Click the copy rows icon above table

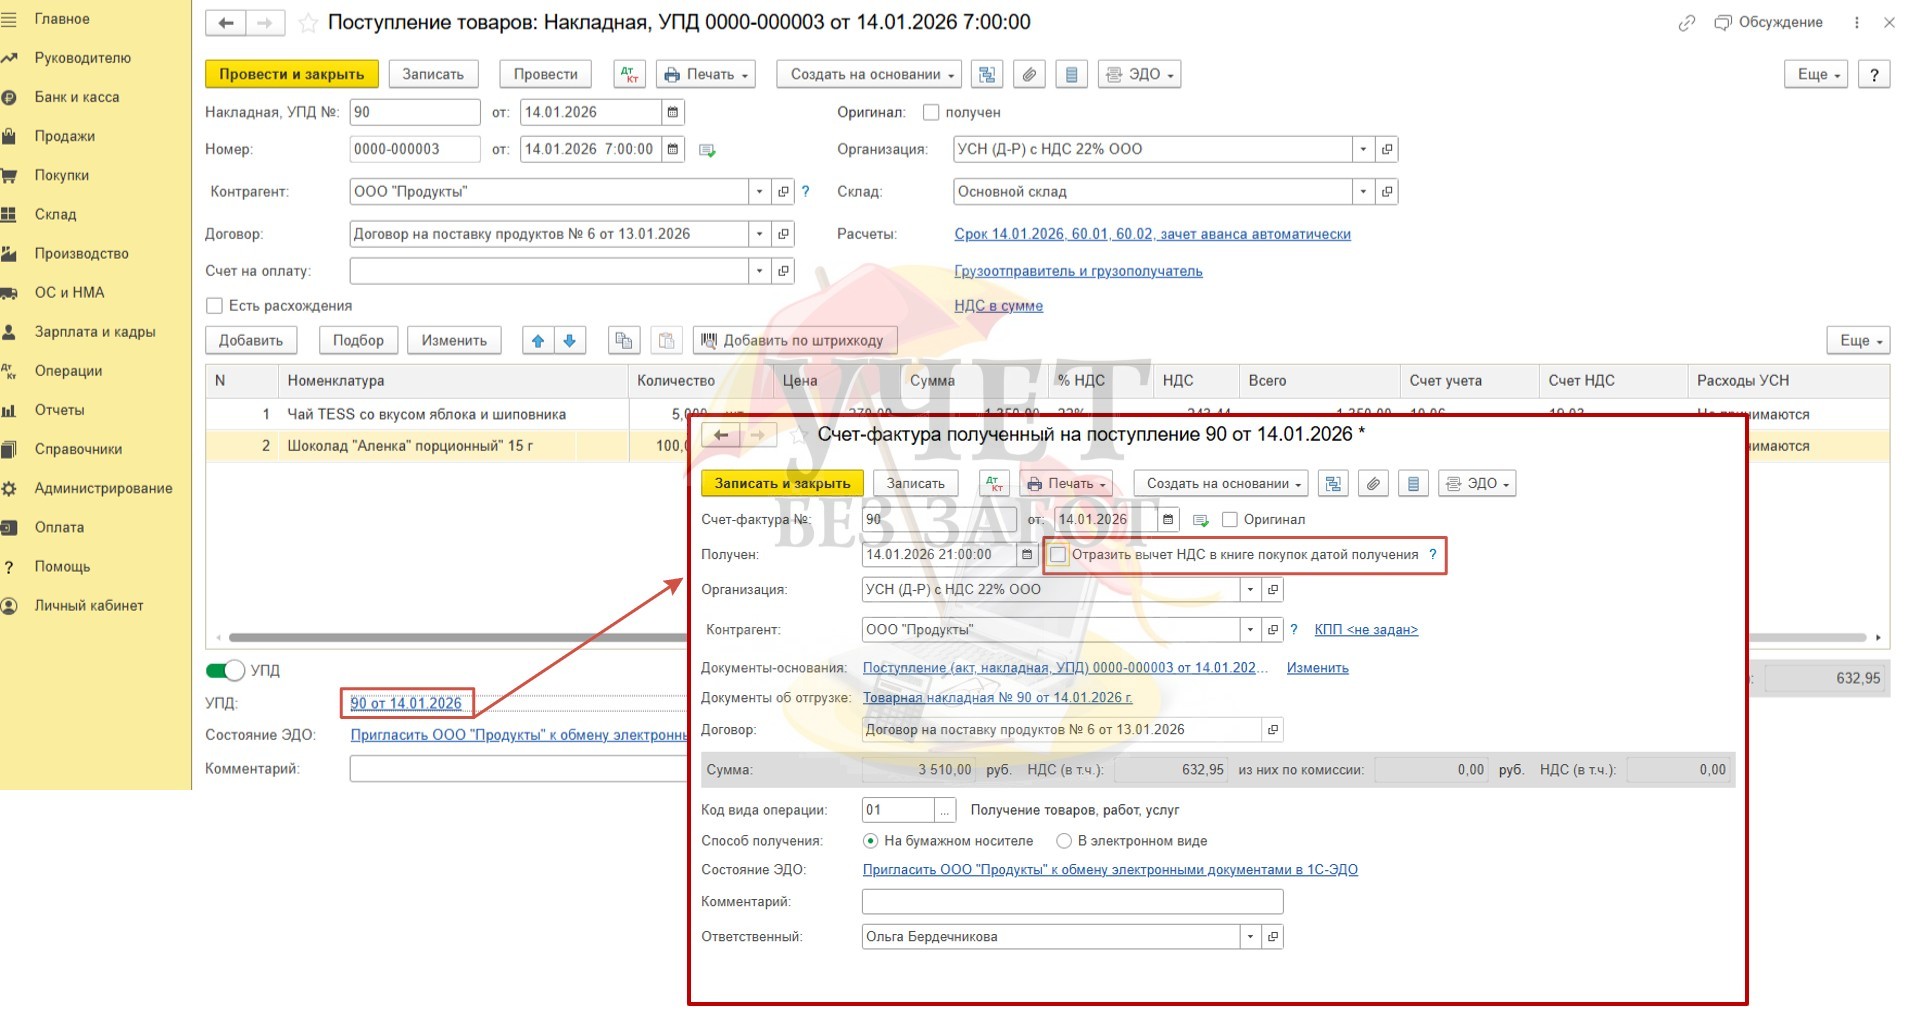click(624, 341)
